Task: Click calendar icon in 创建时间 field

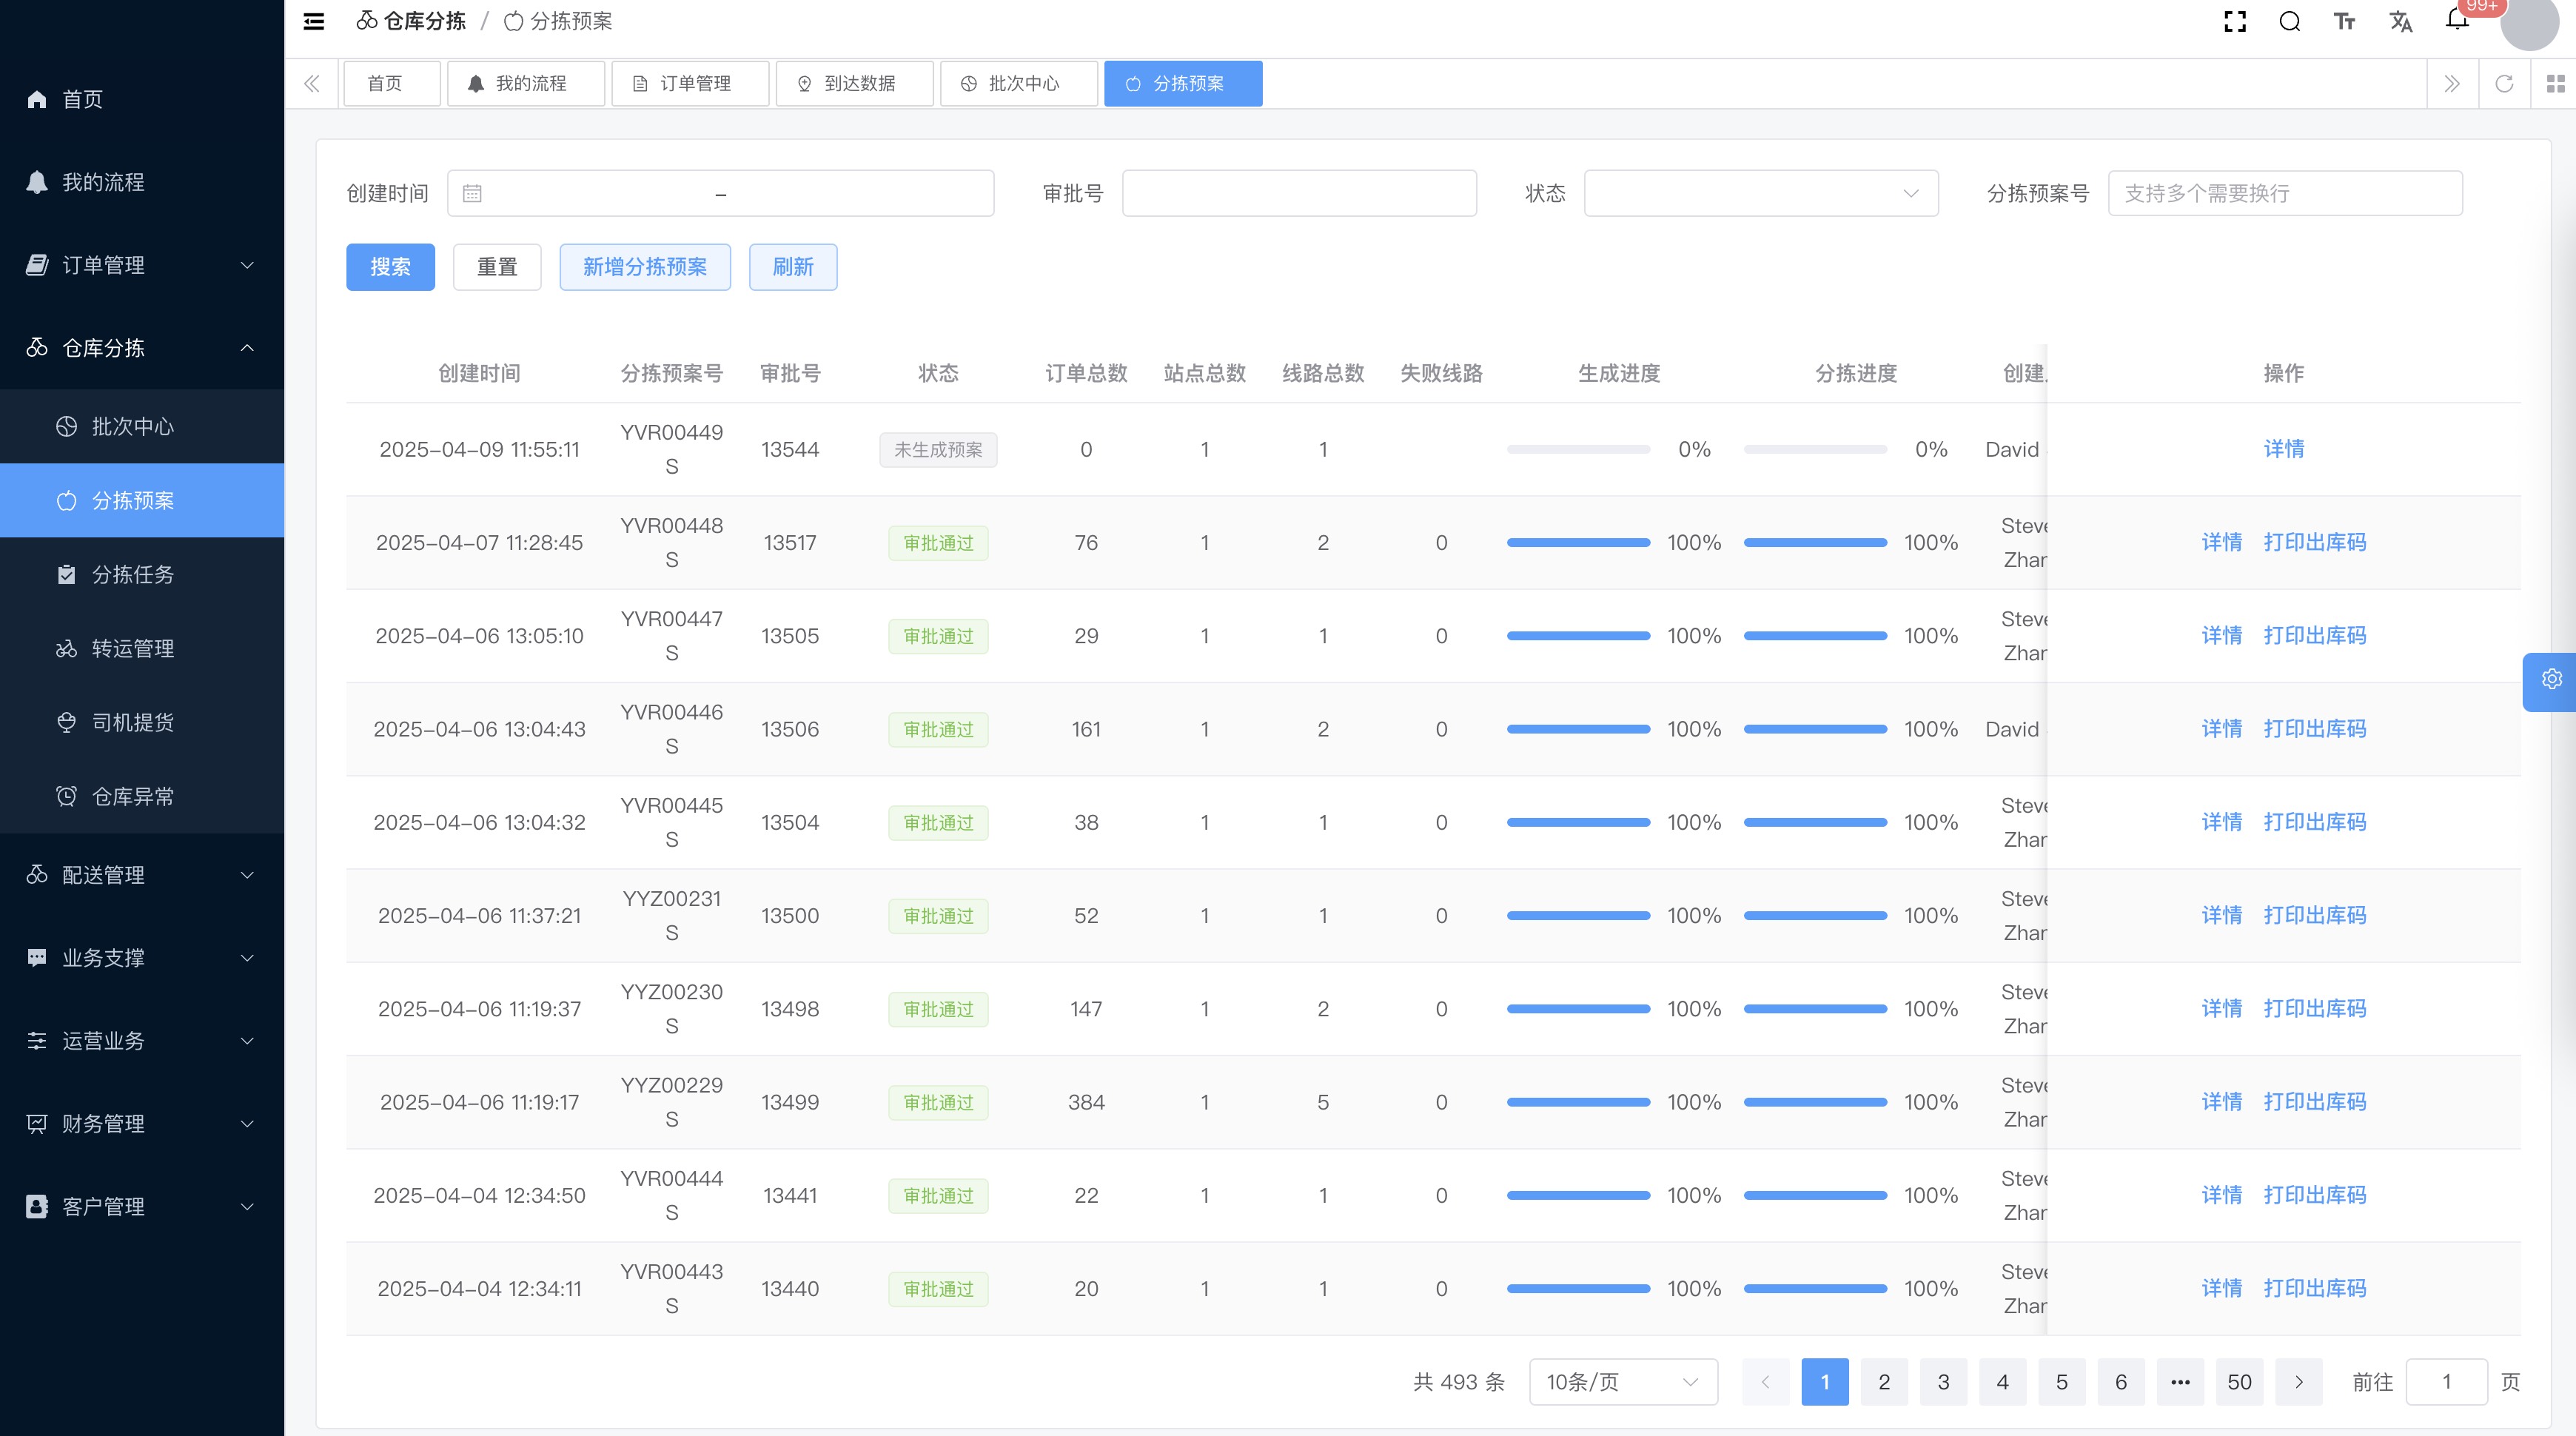Action: [x=472, y=194]
